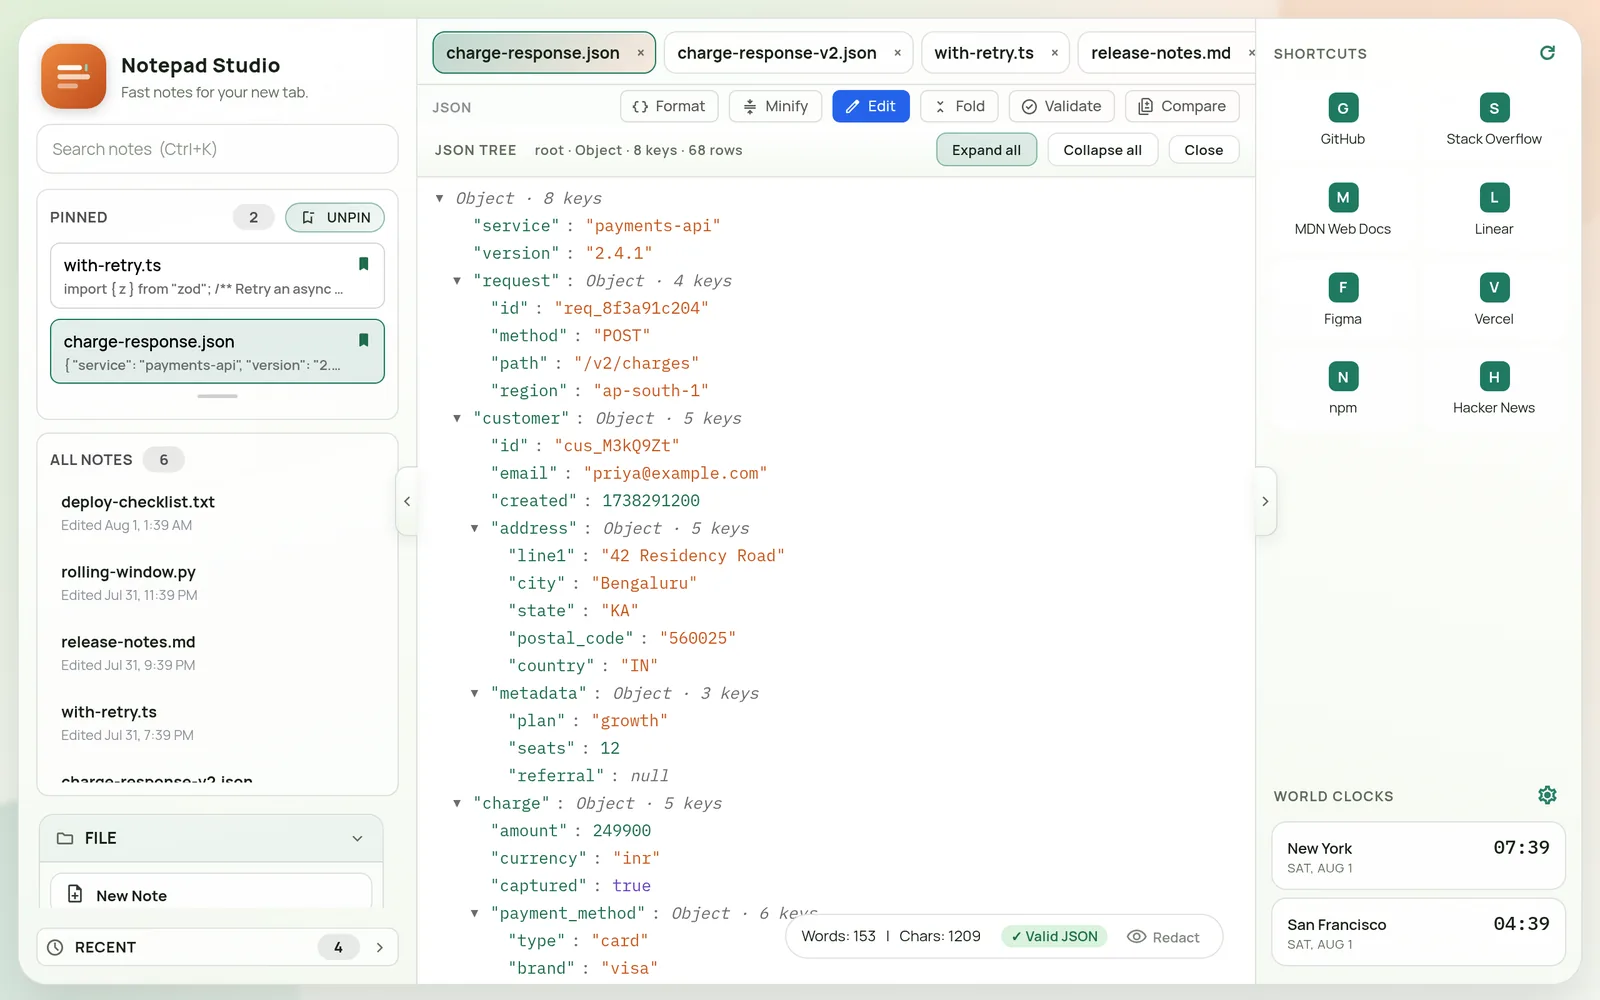Collapse the "metadata" object node
The width and height of the screenshot is (1600, 1000).
pos(475,693)
